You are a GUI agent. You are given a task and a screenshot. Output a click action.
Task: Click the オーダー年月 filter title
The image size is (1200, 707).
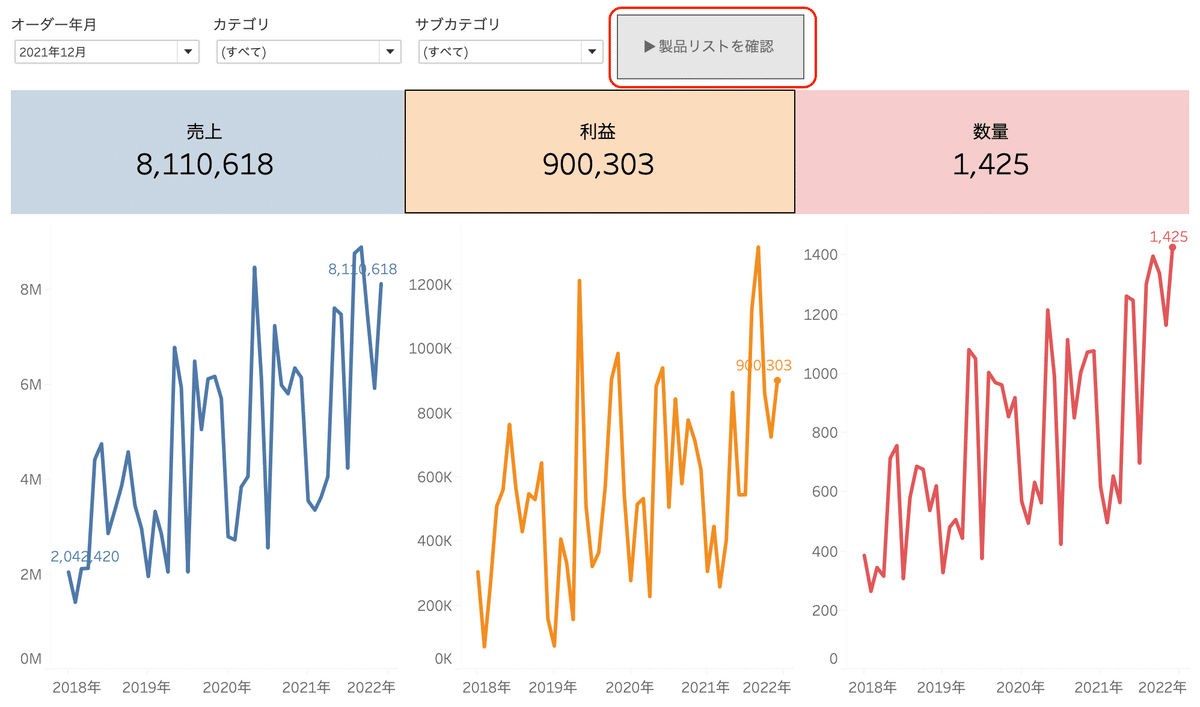click(x=54, y=23)
